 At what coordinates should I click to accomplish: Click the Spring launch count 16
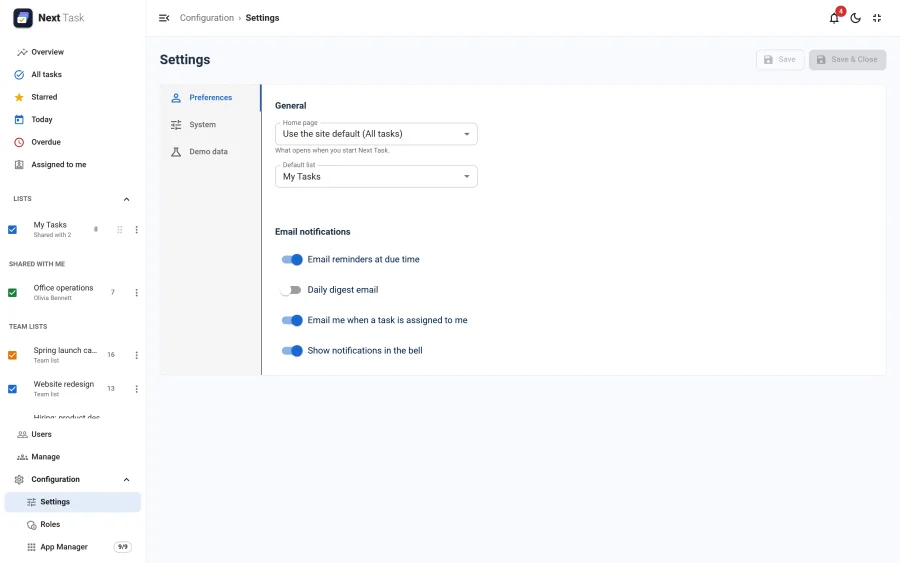click(x=111, y=355)
